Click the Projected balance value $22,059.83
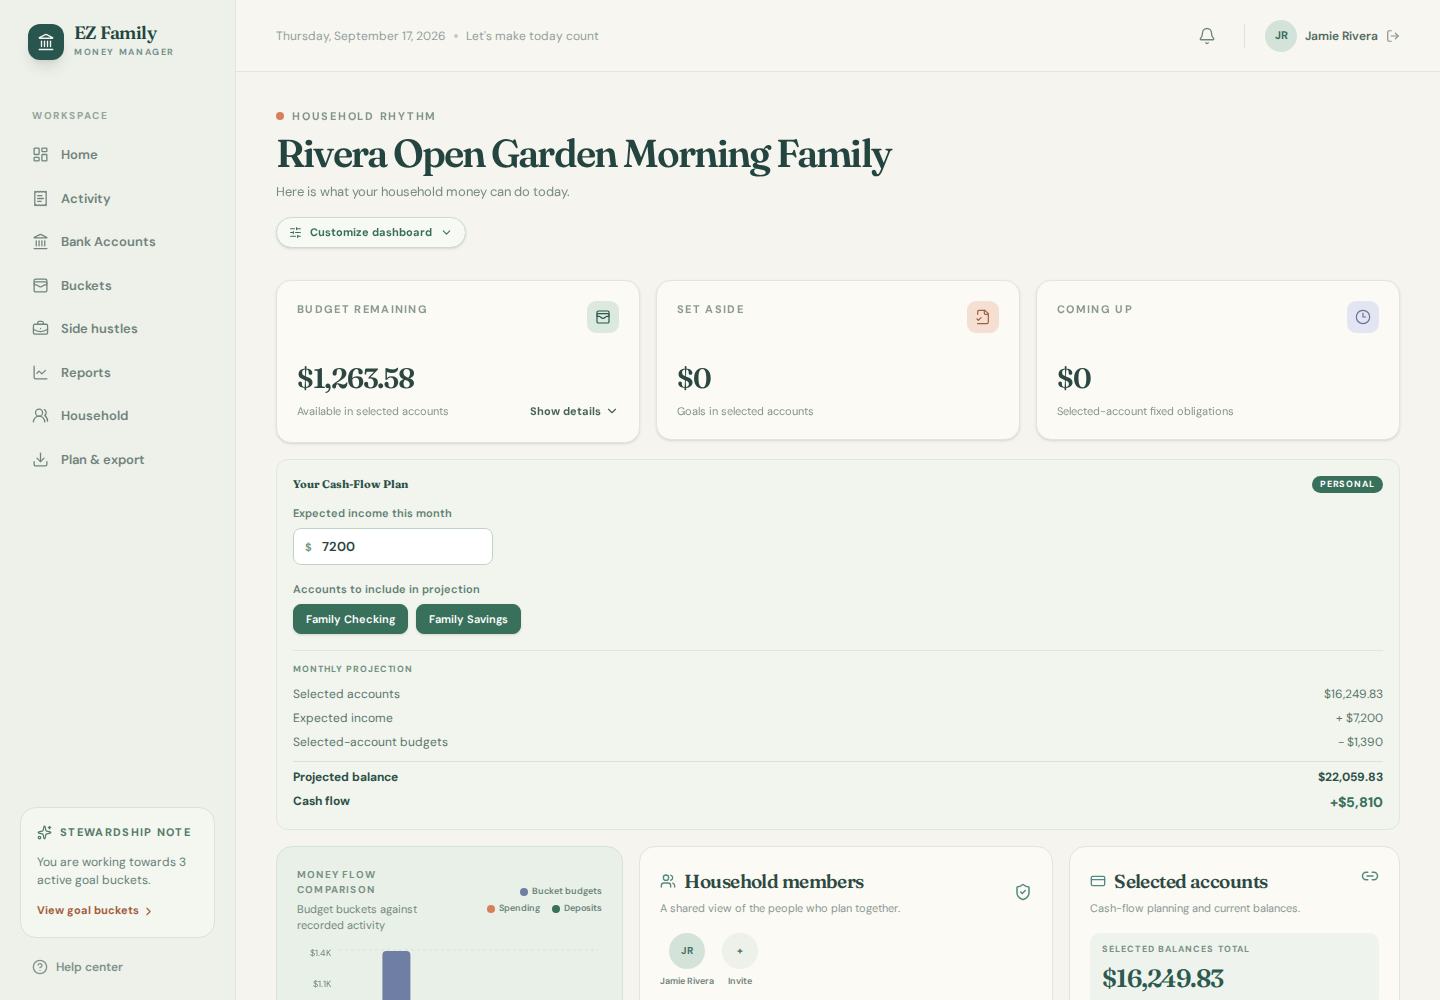This screenshot has width=1440, height=1000. (1350, 777)
